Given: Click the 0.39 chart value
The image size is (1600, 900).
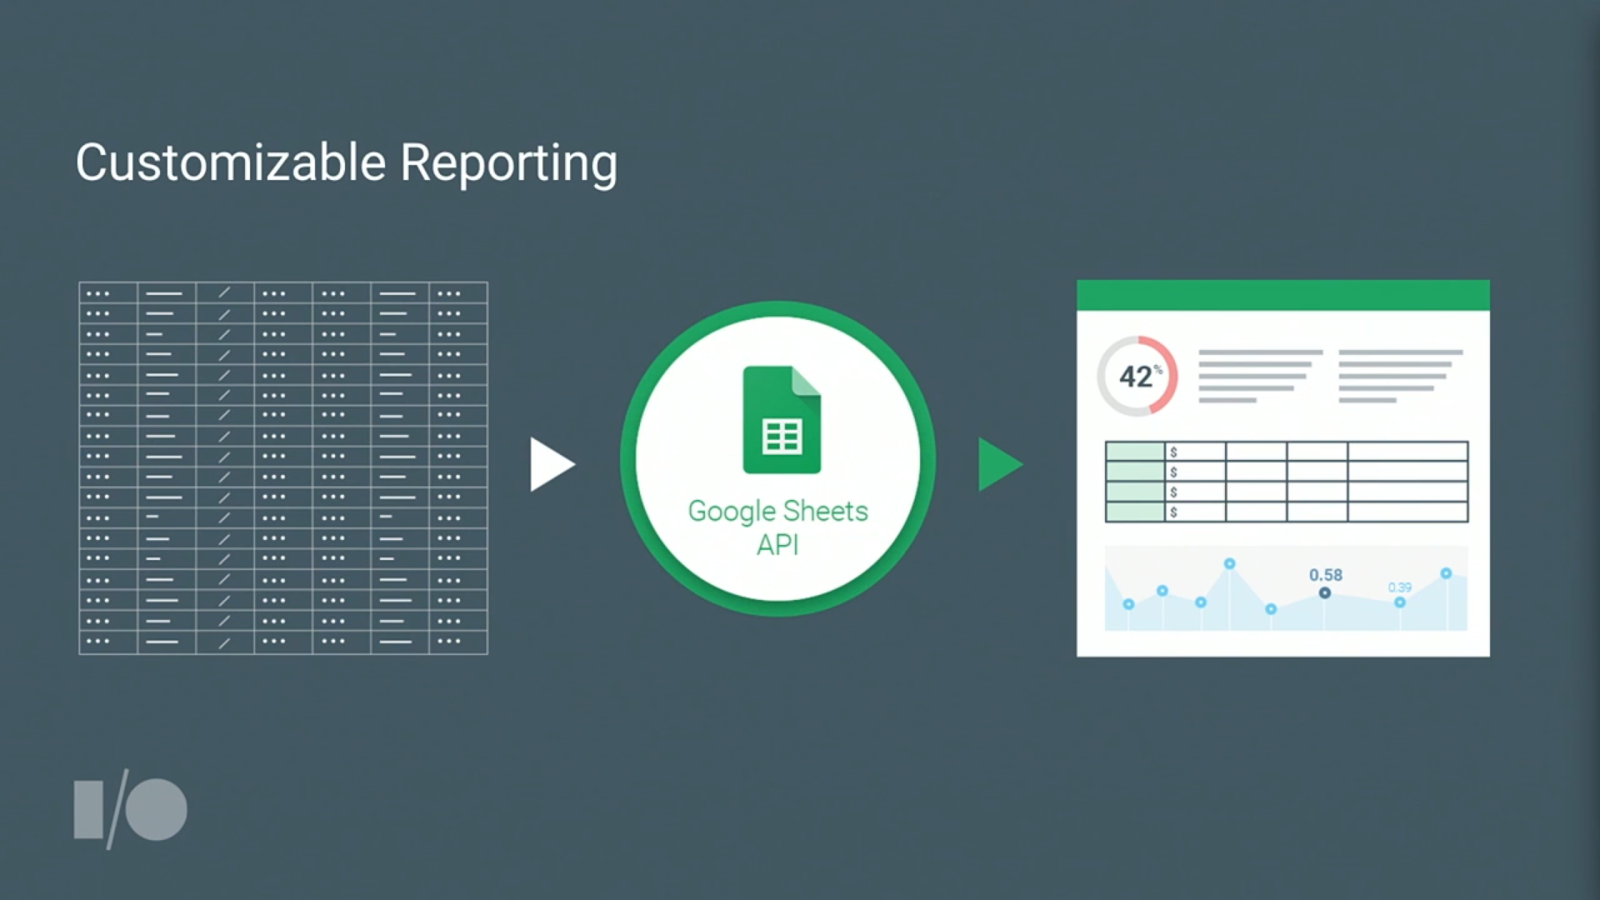Looking at the screenshot, I should [x=1400, y=587].
